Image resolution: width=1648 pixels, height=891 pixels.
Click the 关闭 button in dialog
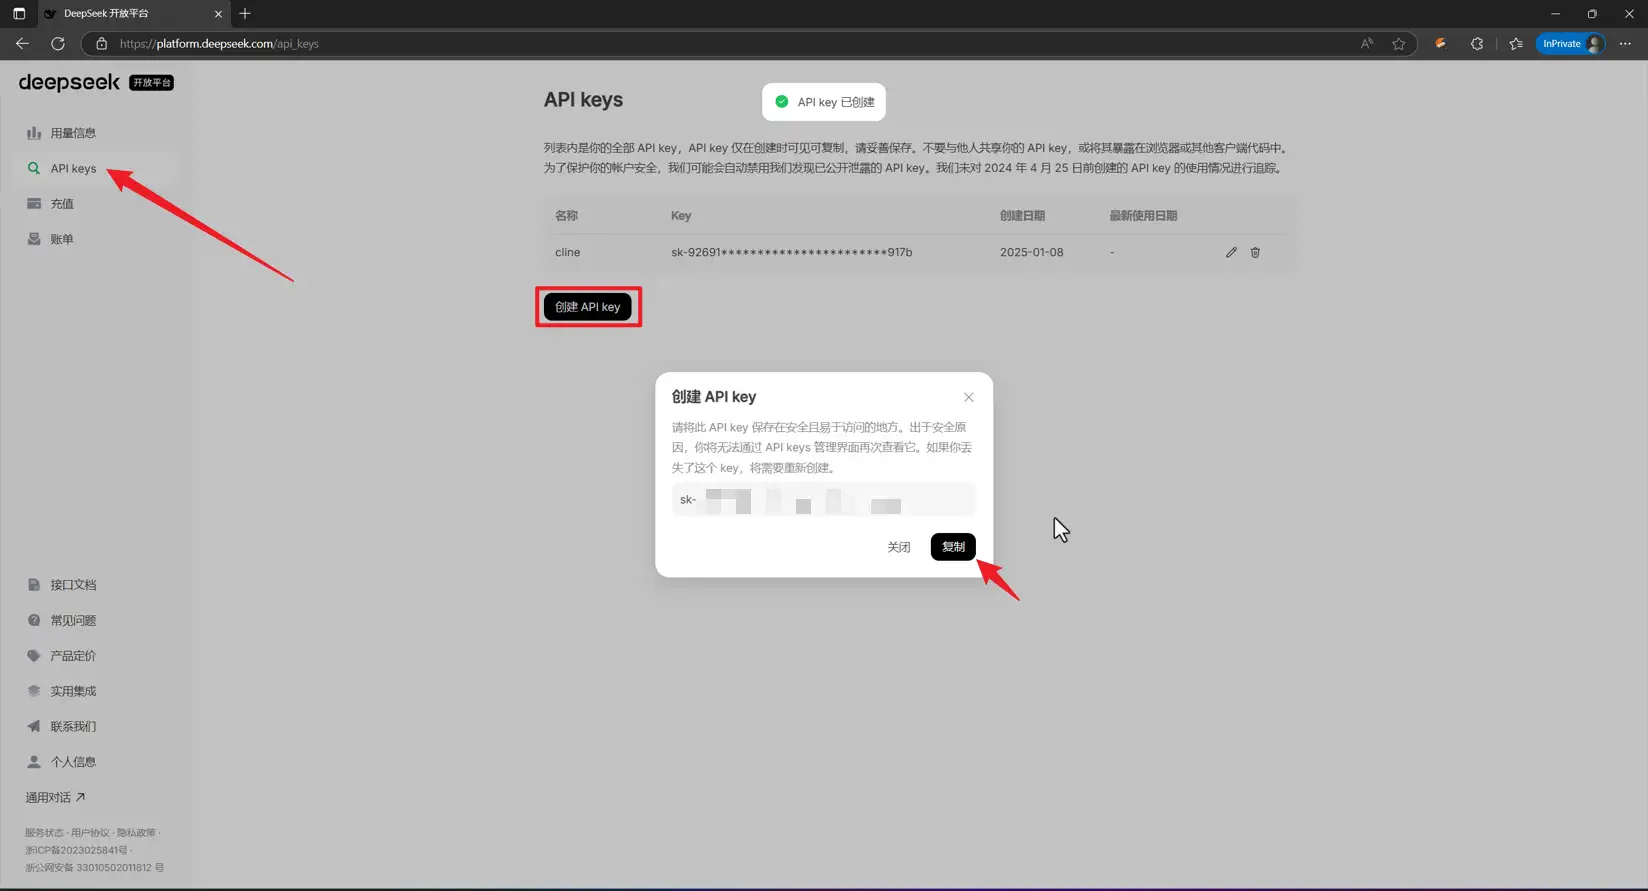tap(899, 547)
